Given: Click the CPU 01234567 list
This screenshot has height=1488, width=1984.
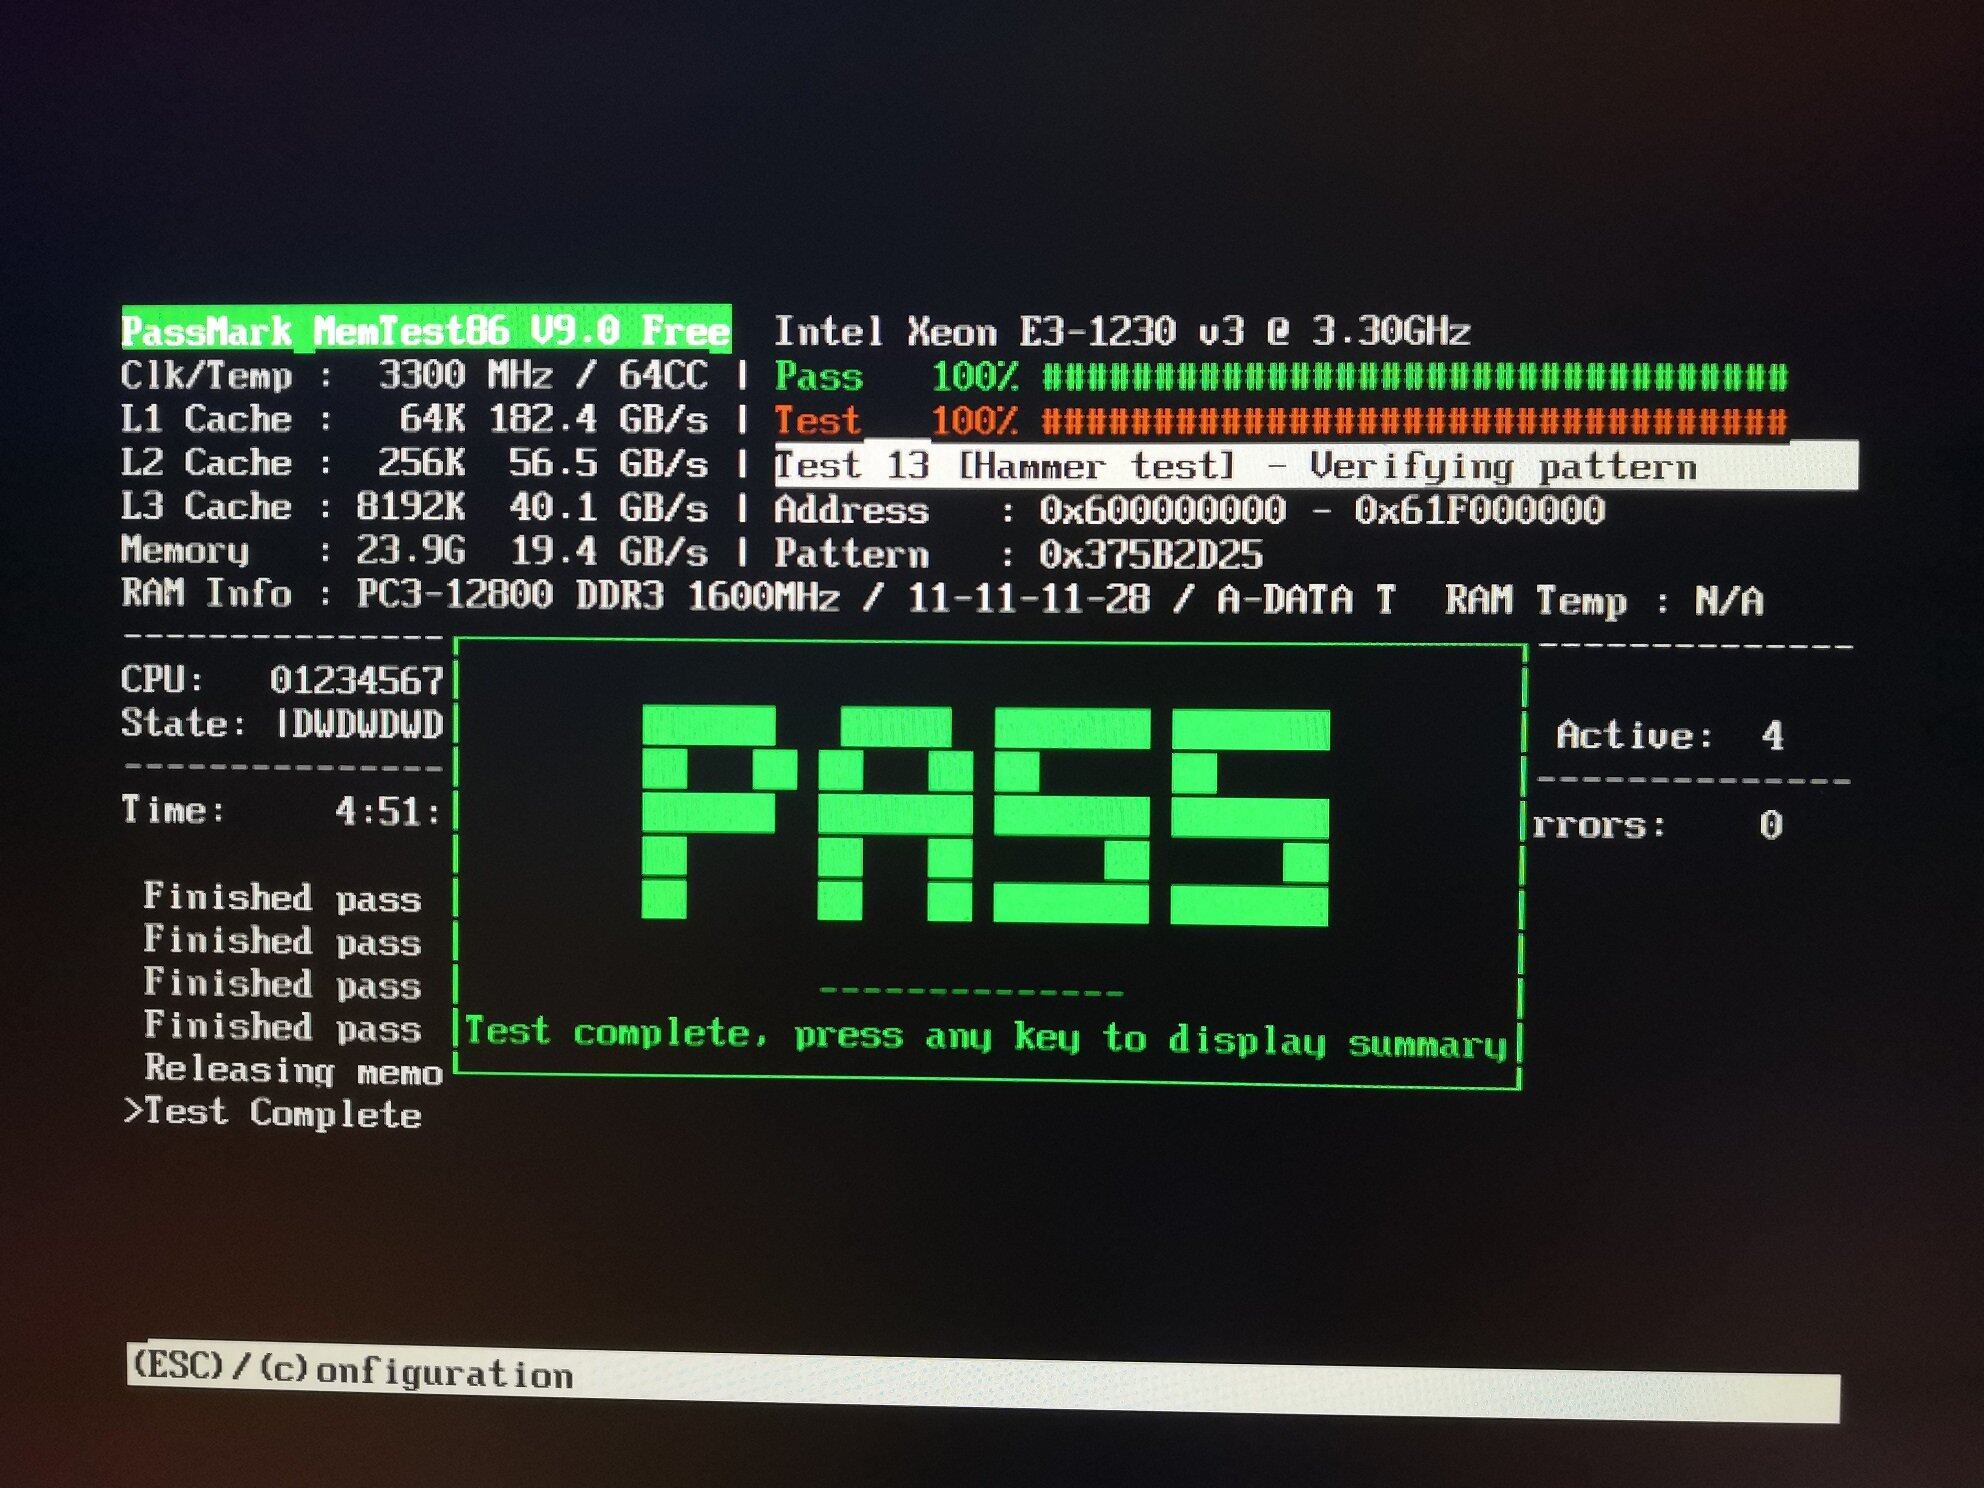Looking at the screenshot, I should (x=282, y=680).
